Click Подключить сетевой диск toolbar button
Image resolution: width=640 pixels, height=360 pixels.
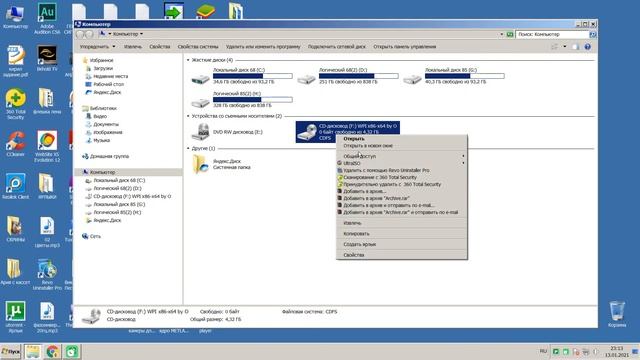tap(337, 47)
